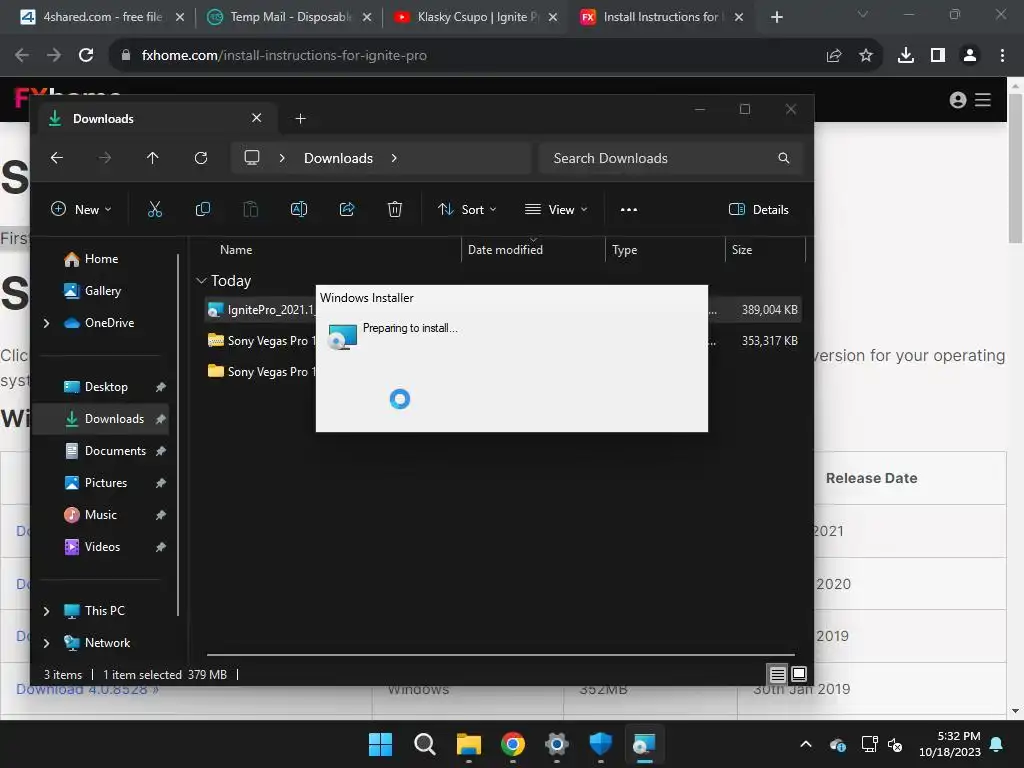This screenshot has height=768, width=1024.
Task: Switch to details list view icon
Action: click(777, 673)
